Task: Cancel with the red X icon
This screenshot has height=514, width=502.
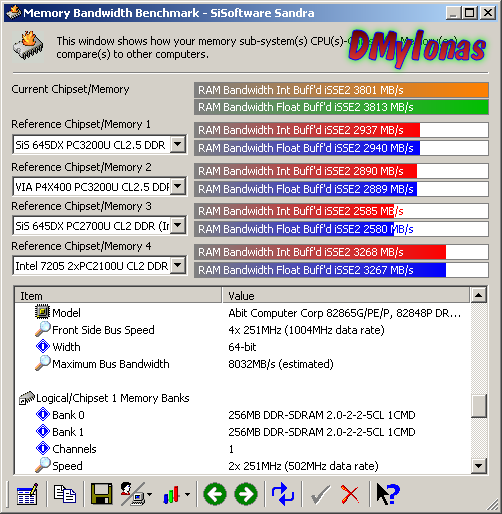Action: (x=350, y=495)
